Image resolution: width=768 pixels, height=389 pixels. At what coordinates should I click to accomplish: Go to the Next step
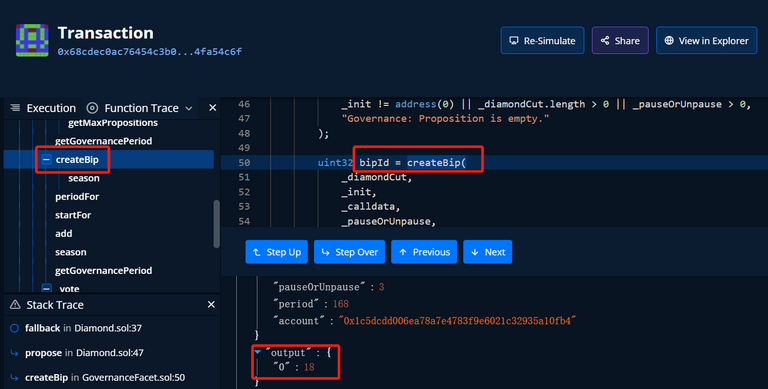(x=488, y=252)
